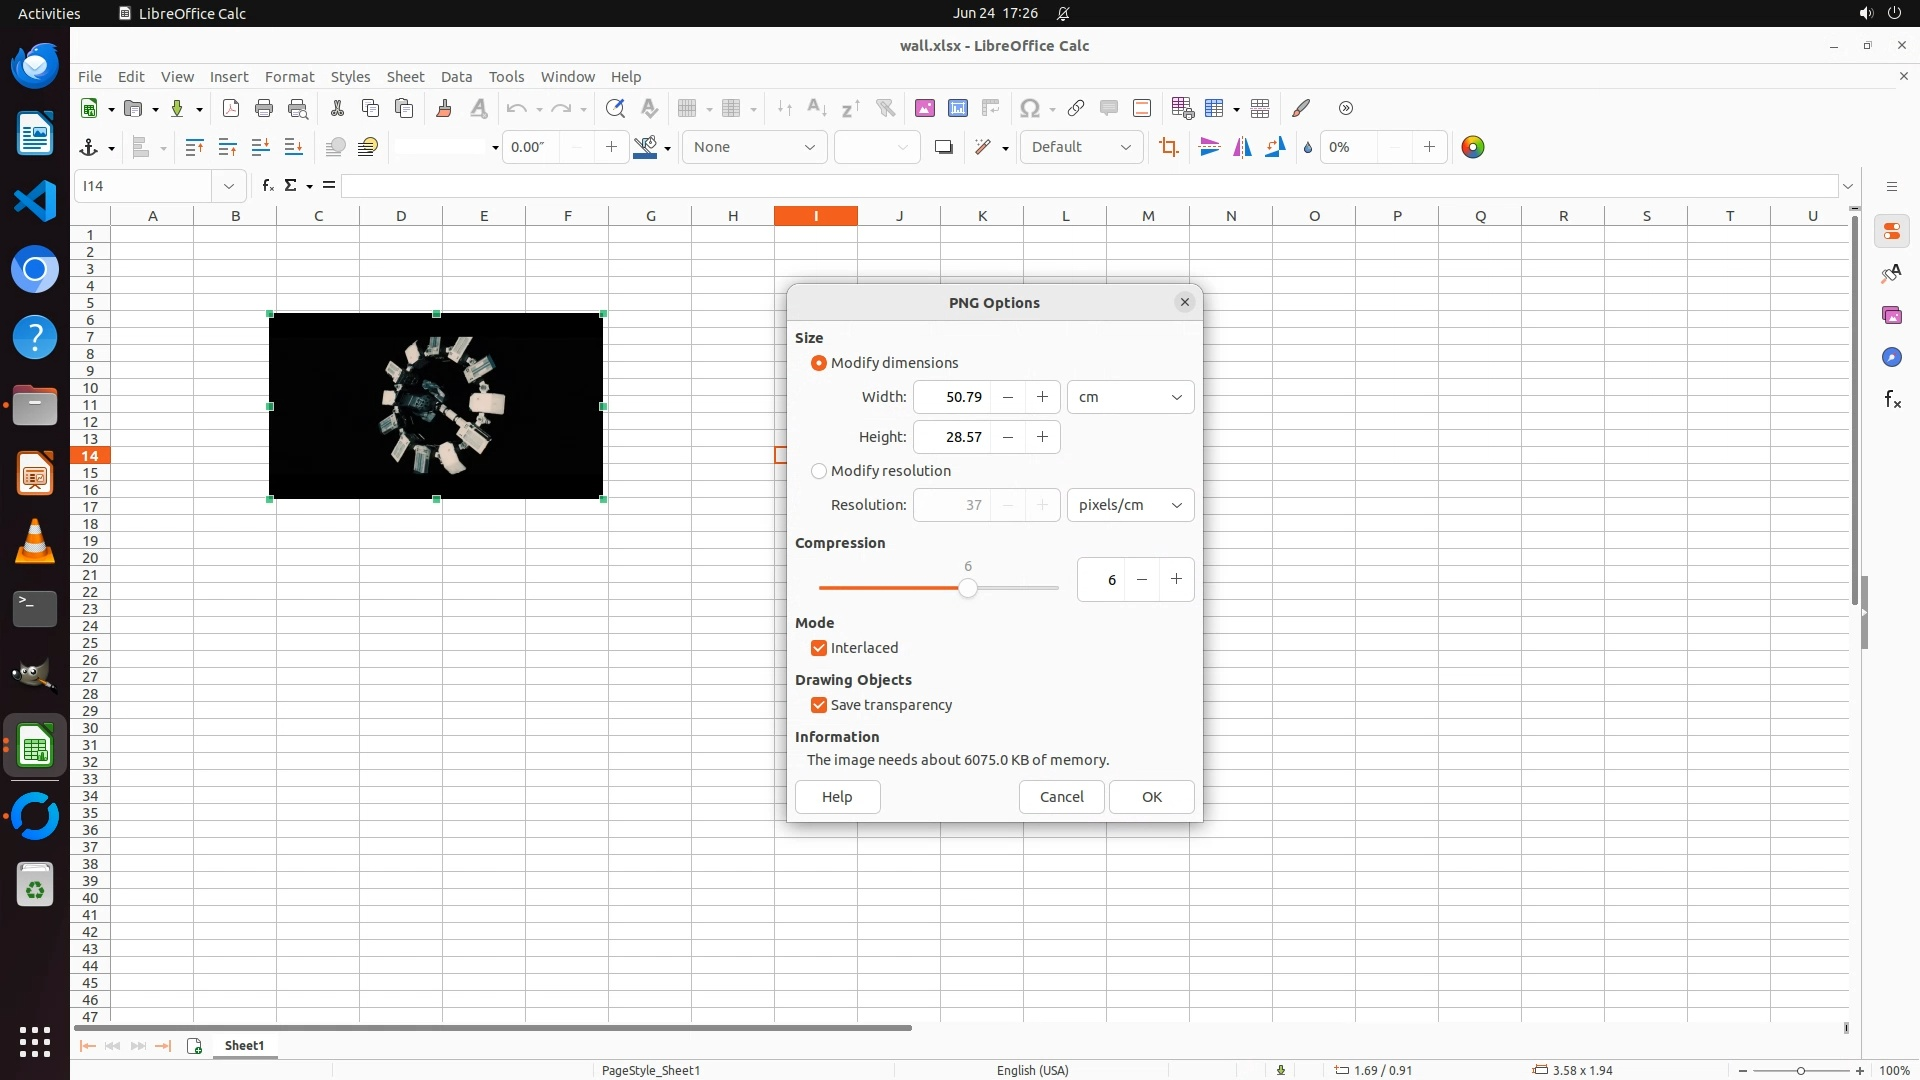Click the Export as PDF icon
Image resolution: width=1920 pixels, height=1080 pixels.
click(231, 108)
